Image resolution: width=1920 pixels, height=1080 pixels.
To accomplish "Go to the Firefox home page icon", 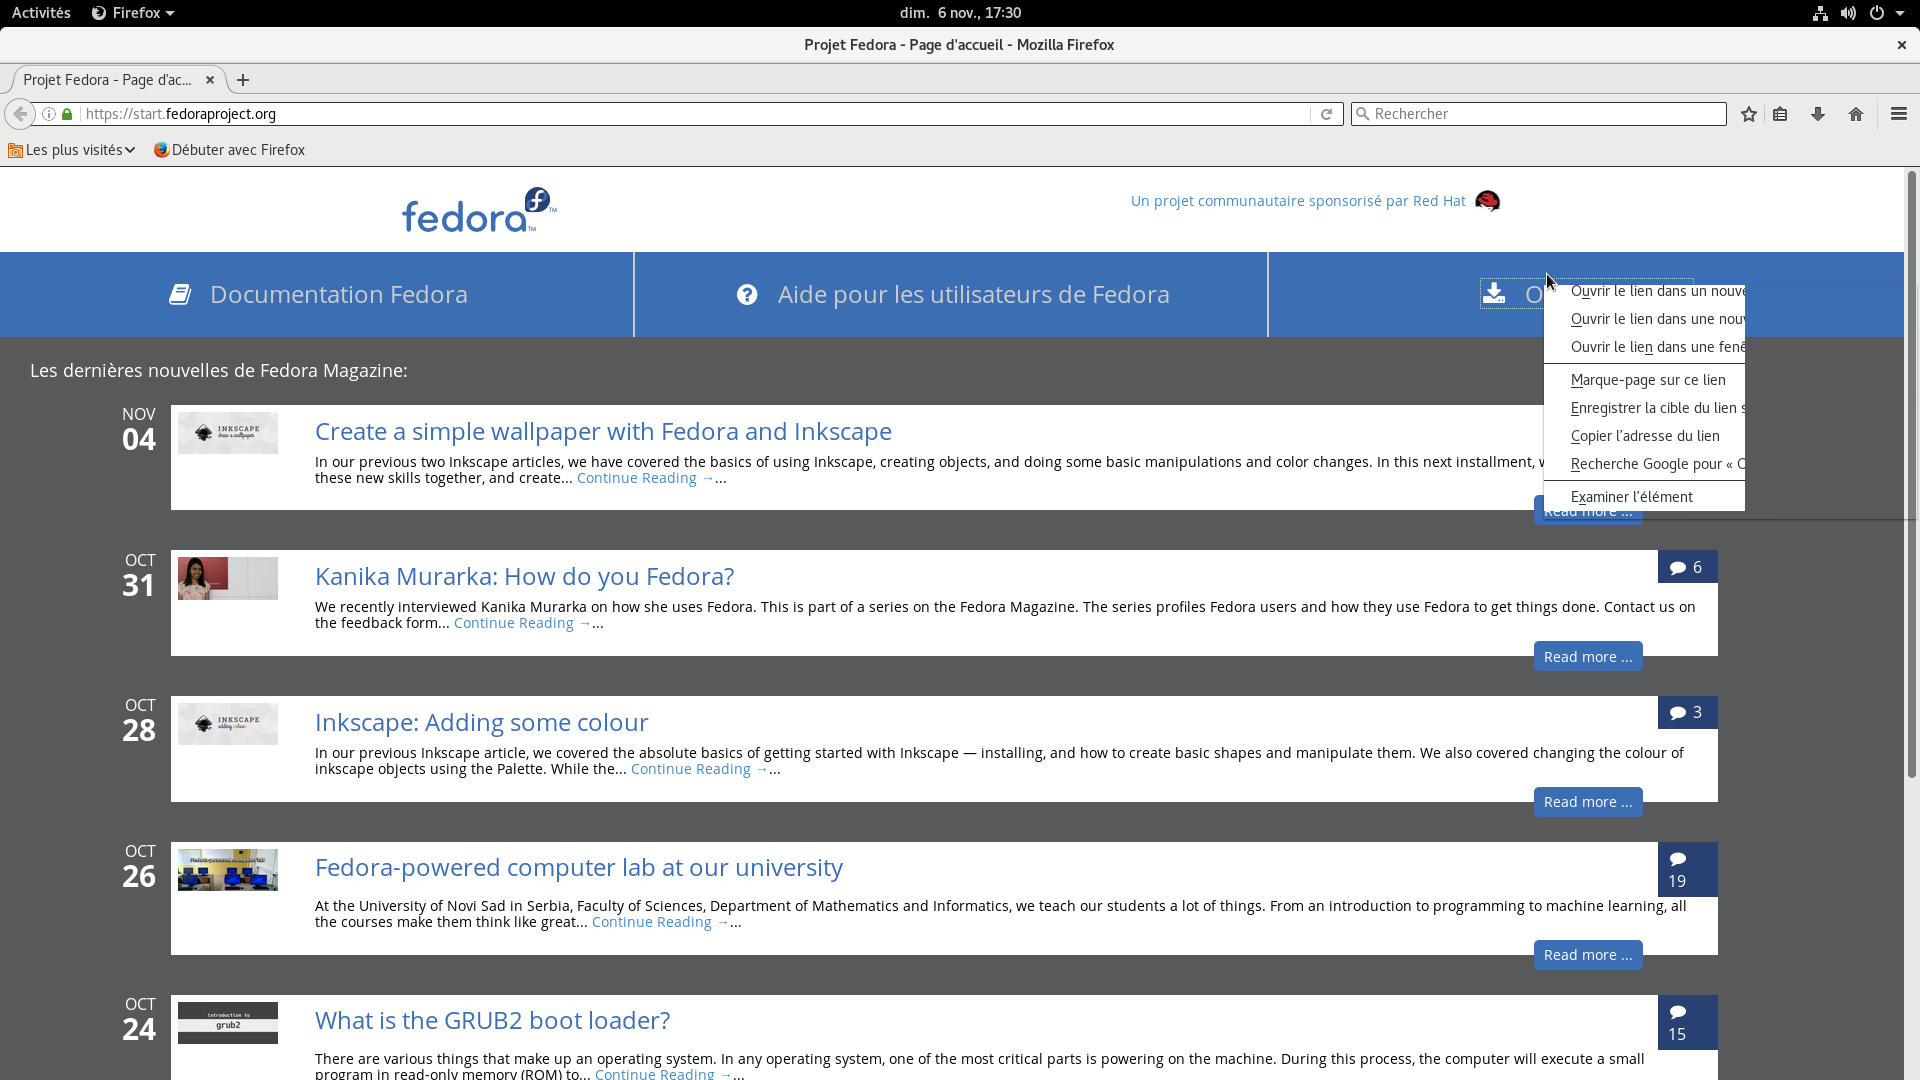I will (x=1856, y=114).
